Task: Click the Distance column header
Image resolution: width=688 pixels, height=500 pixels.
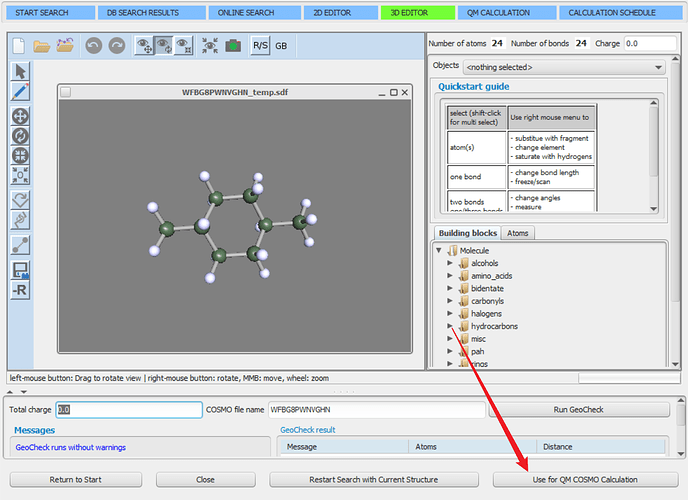Action: point(601,446)
